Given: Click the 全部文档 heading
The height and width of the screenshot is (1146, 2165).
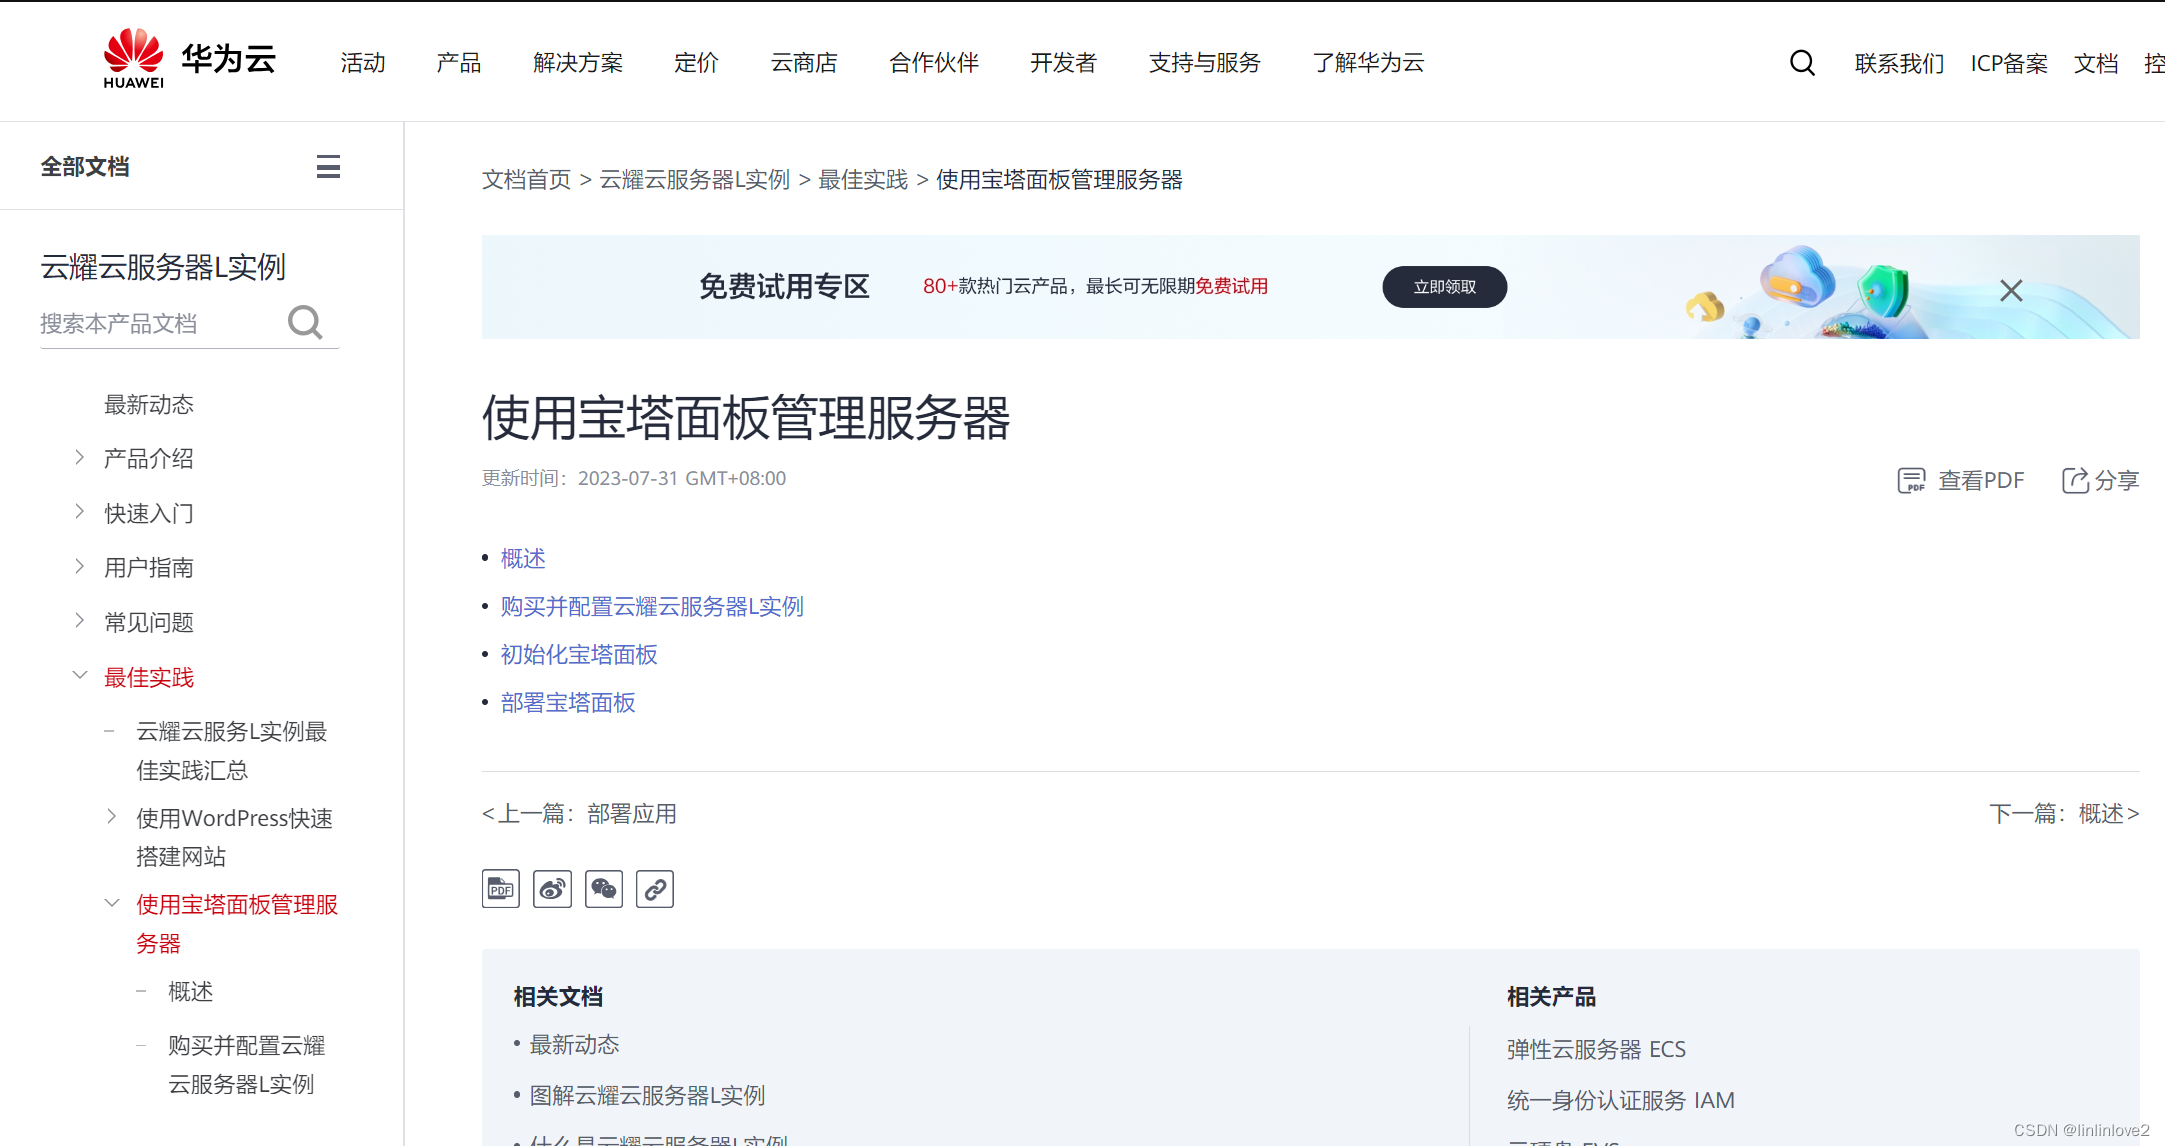Looking at the screenshot, I should 85,167.
